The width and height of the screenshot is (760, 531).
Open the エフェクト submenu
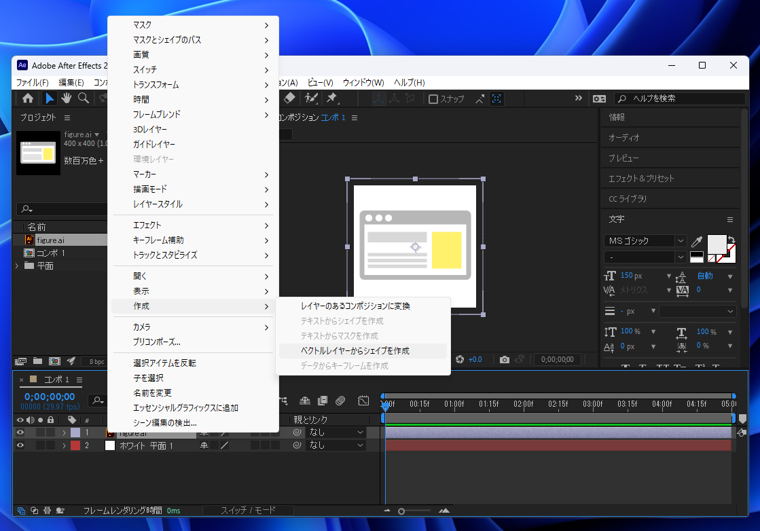pos(192,225)
